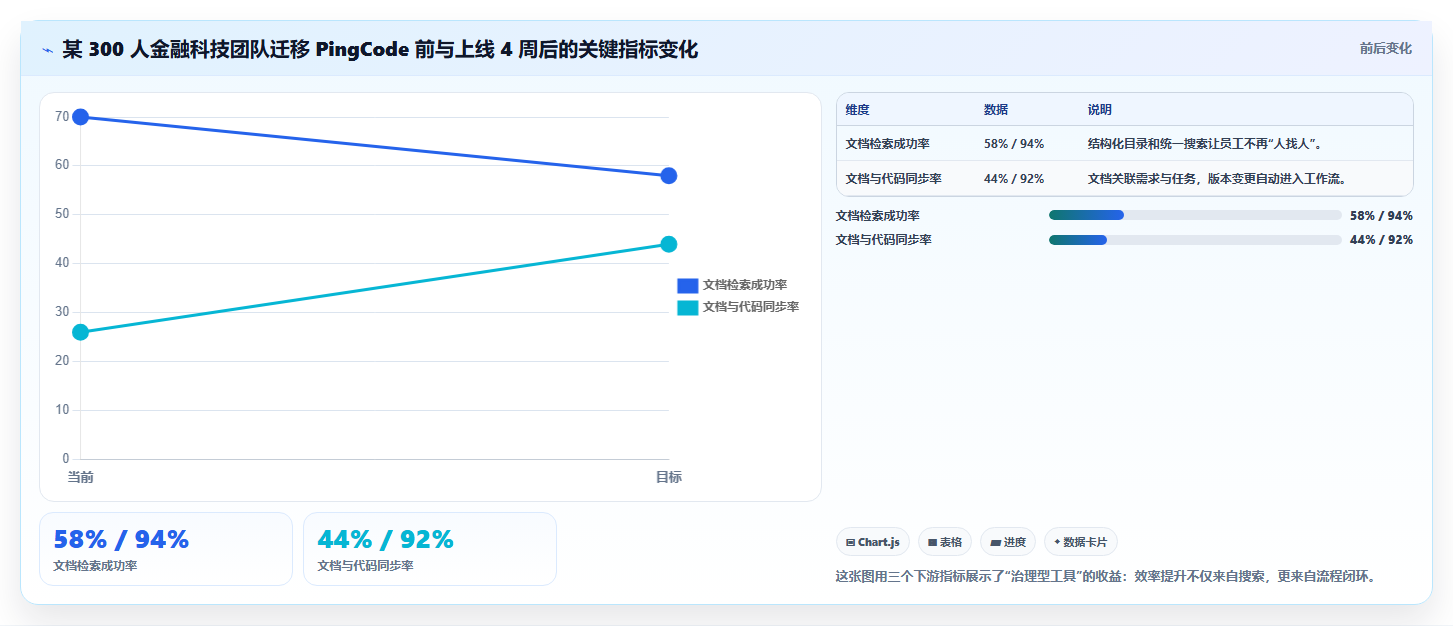Click the cyan data point at 目标
Screen dimensions: 1453x626
point(669,244)
